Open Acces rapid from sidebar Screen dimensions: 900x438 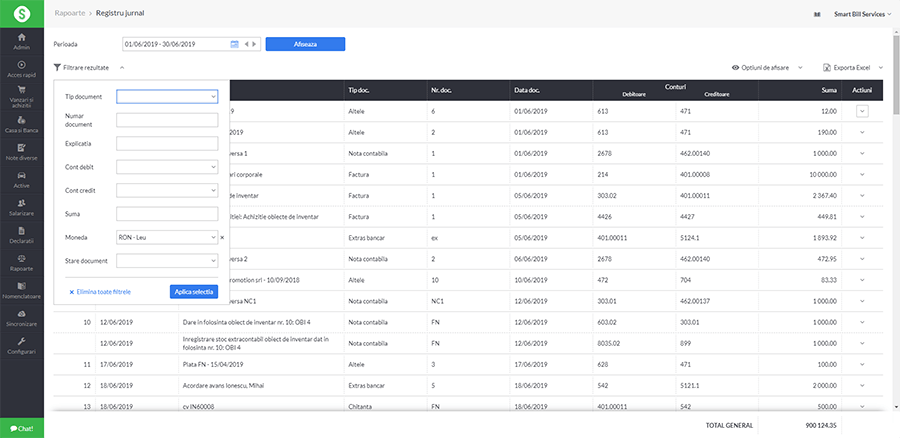coord(21,68)
